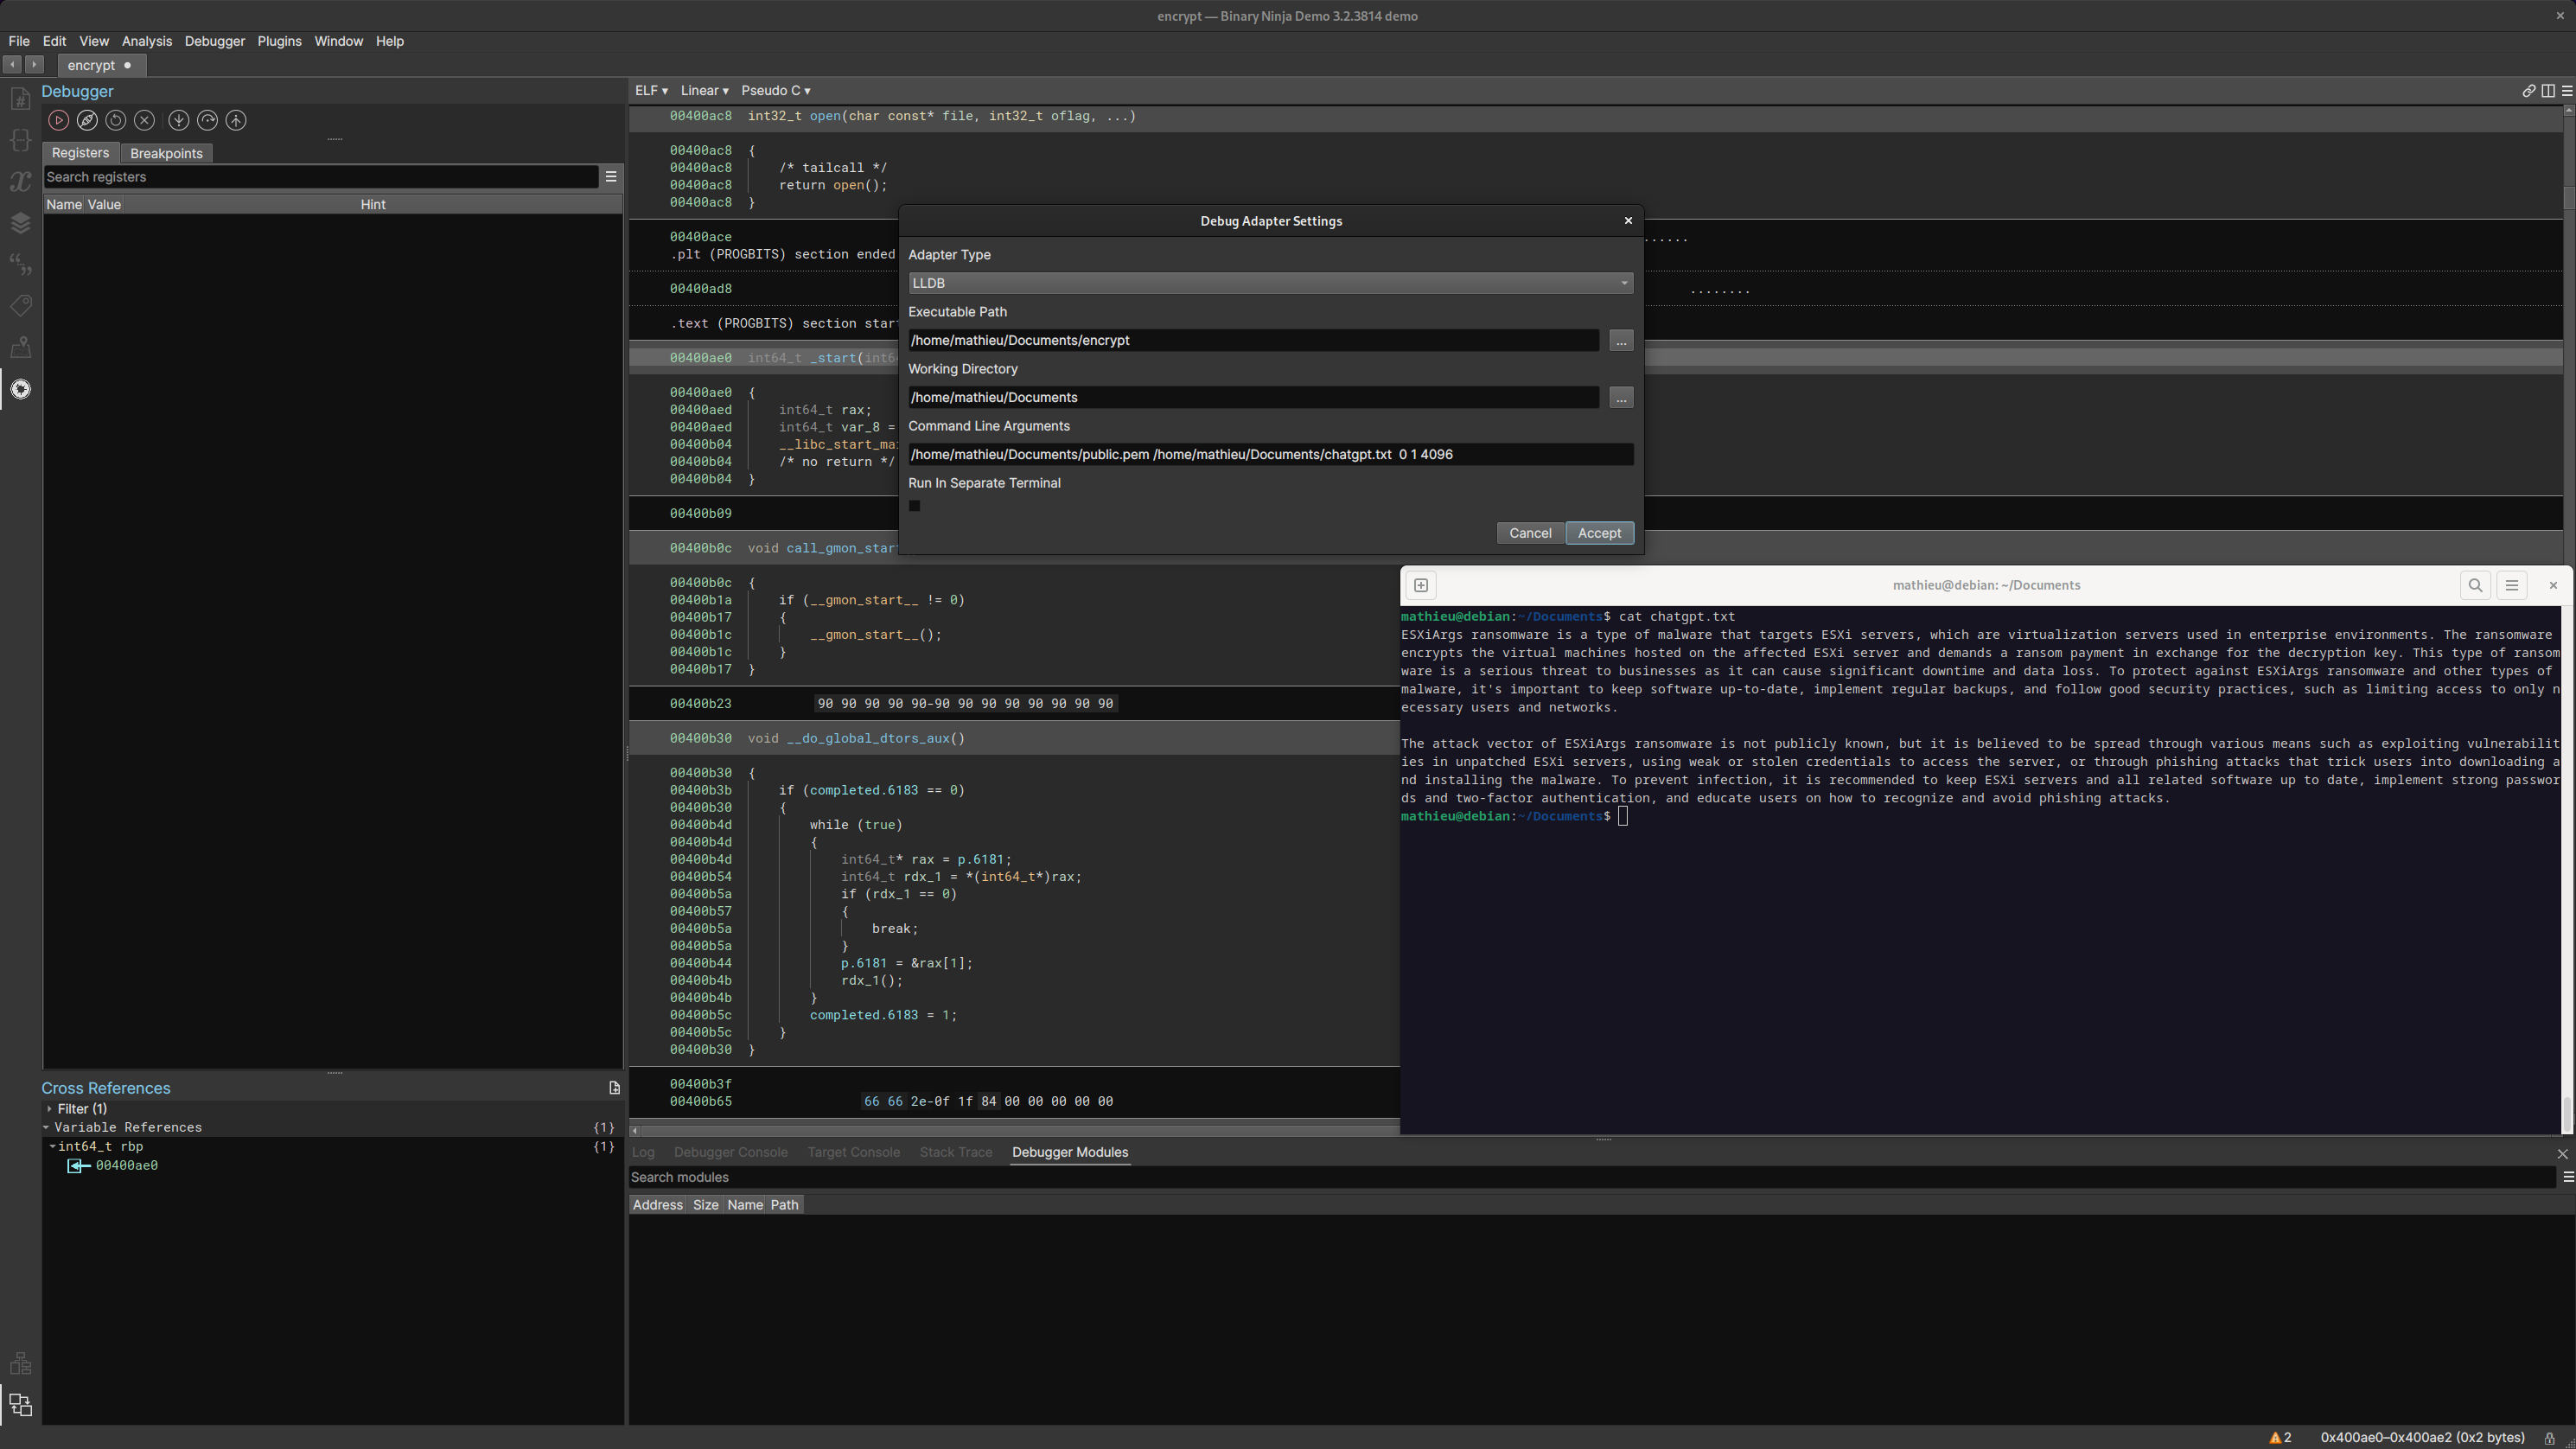Open the Pseudo C view dropdown

[x=775, y=91]
